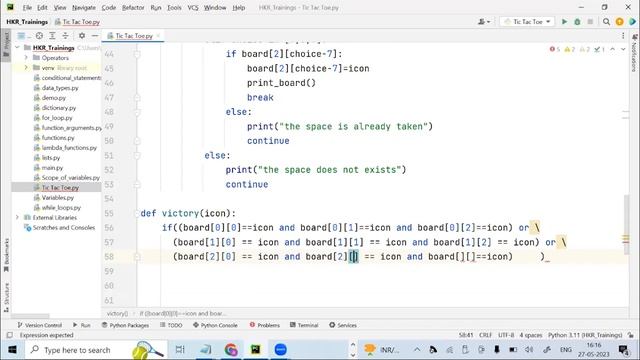Click Collapse All in Project panel

tap(65, 36)
